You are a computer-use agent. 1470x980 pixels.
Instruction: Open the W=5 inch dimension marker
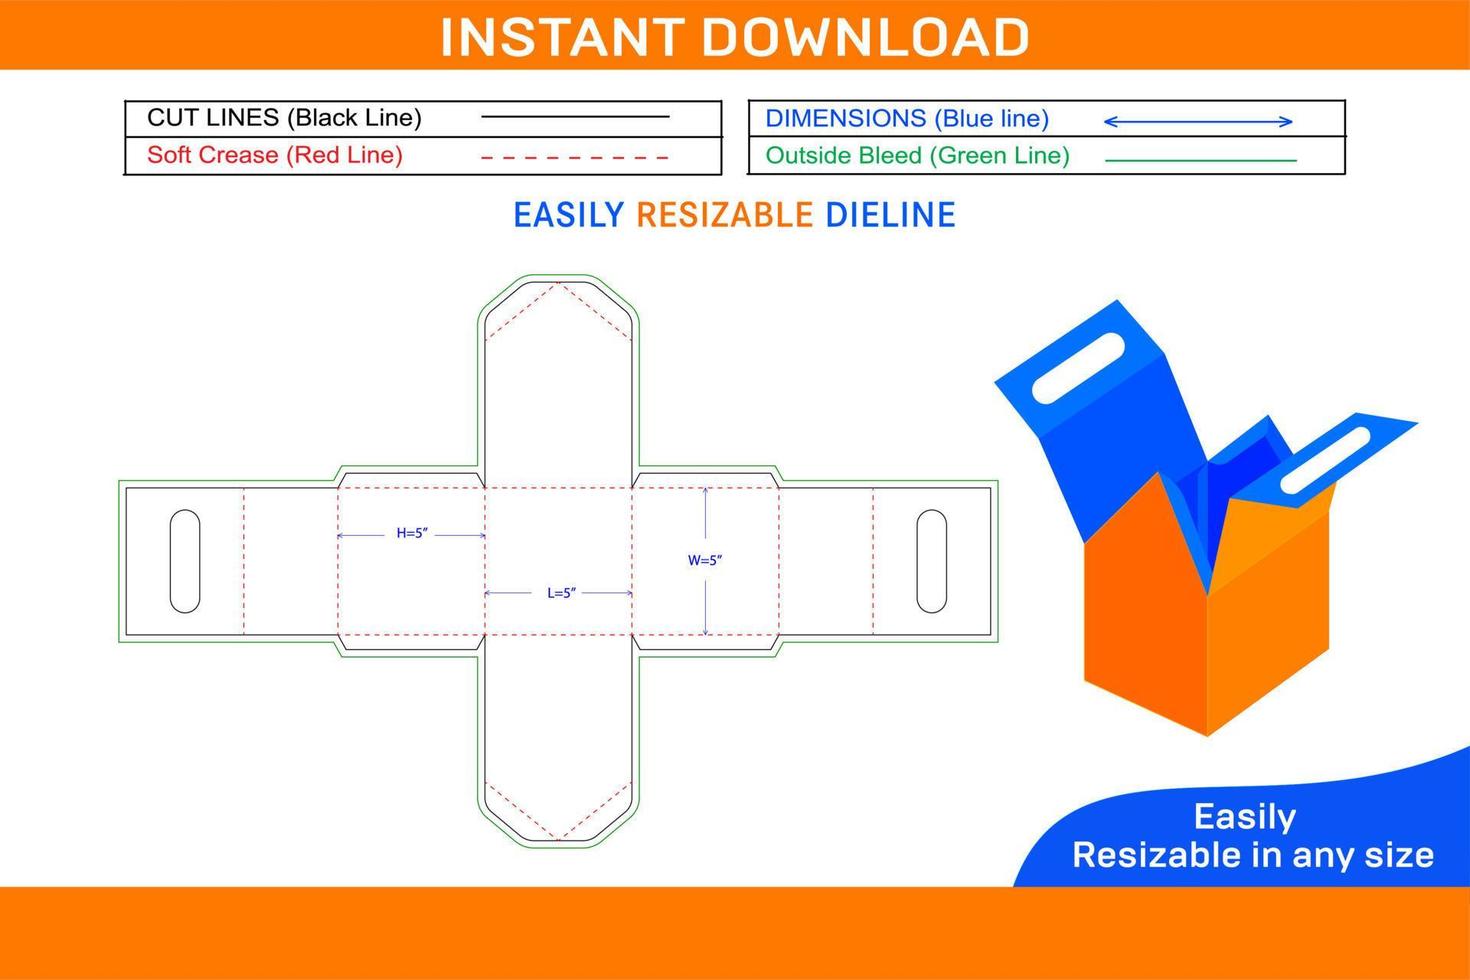coord(705,558)
